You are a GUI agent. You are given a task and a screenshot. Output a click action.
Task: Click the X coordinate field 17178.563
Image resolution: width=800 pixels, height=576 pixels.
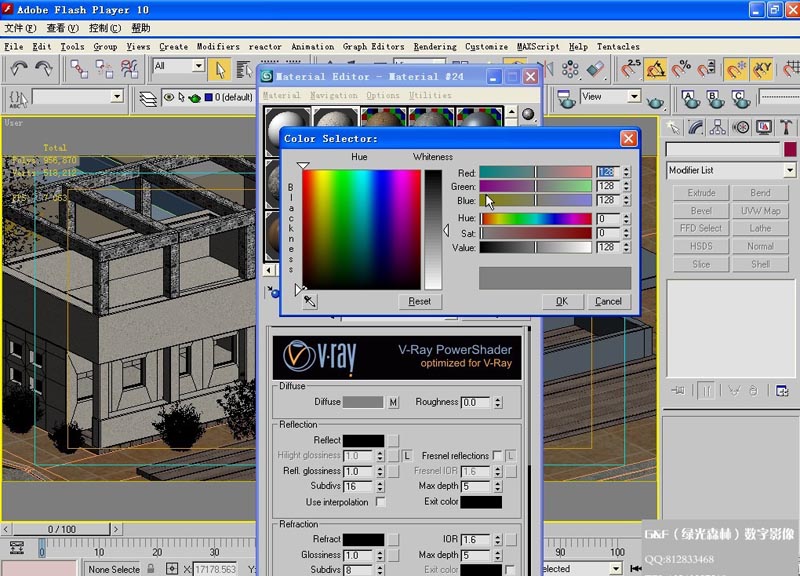(x=215, y=569)
